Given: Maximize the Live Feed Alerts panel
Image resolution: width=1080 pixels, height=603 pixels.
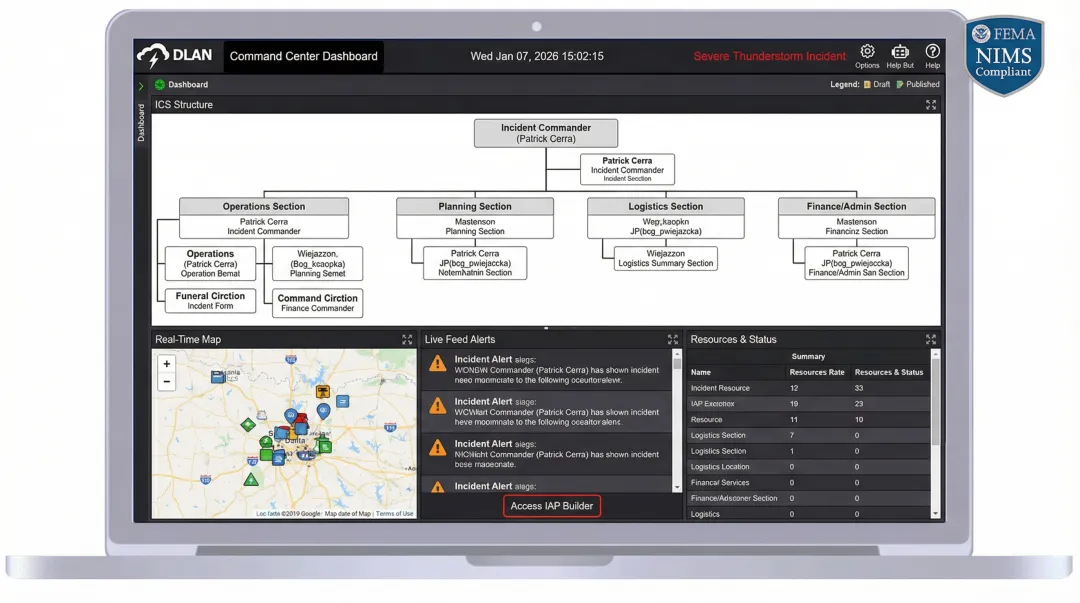Looking at the screenshot, I should click(673, 340).
